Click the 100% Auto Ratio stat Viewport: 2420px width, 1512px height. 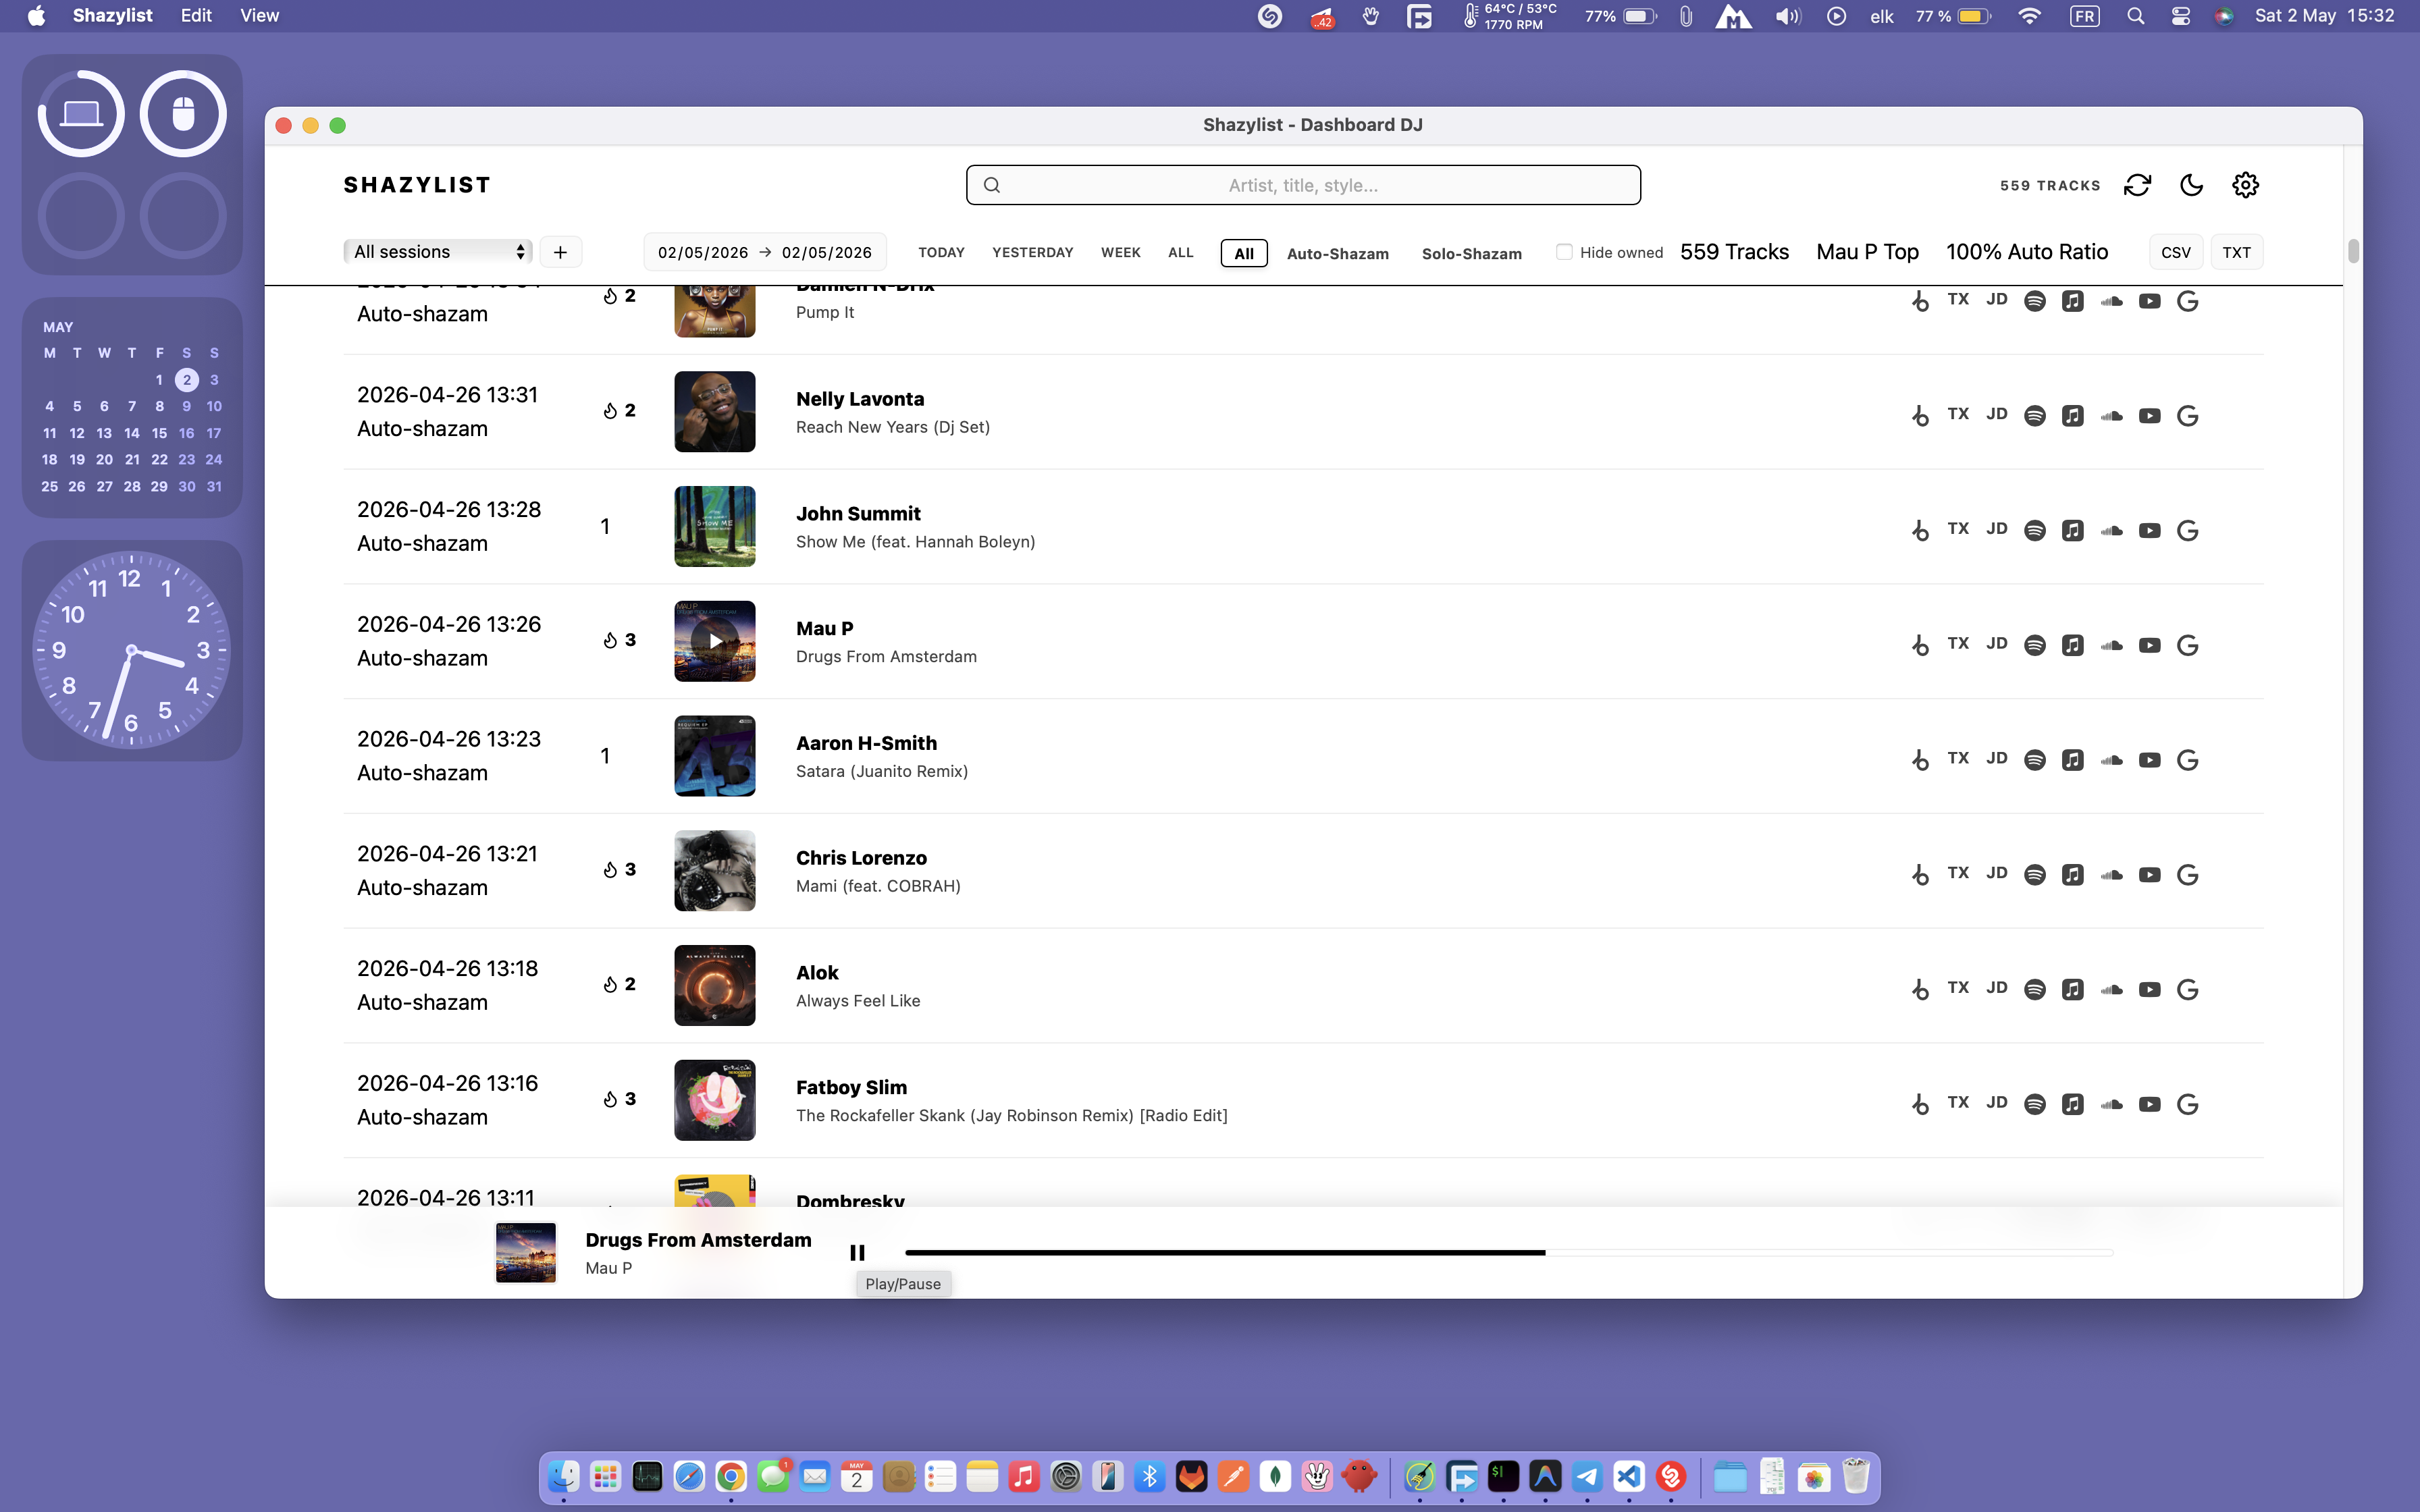[2027, 252]
